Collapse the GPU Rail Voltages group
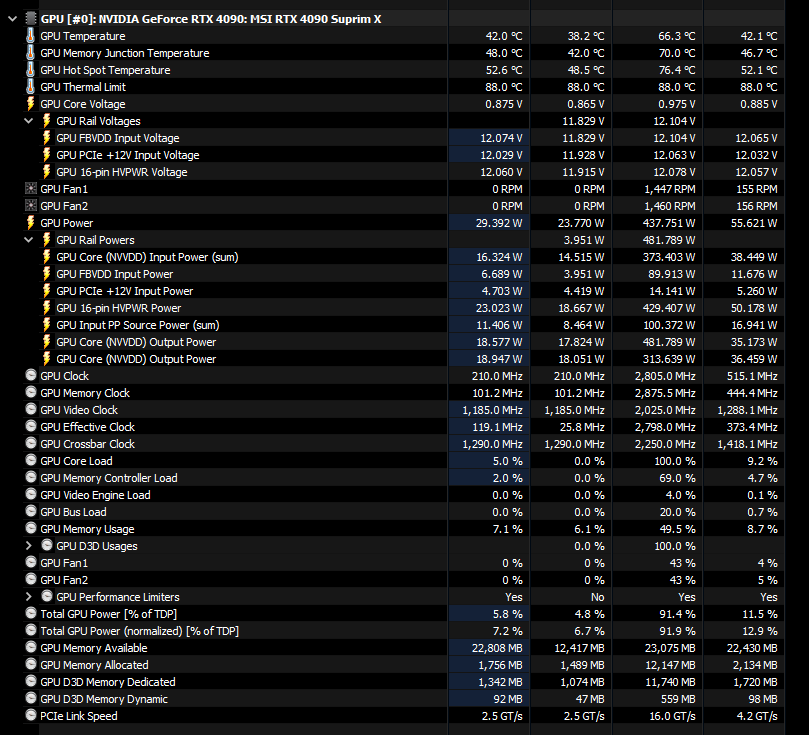 pyautogui.click(x=29, y=121)
